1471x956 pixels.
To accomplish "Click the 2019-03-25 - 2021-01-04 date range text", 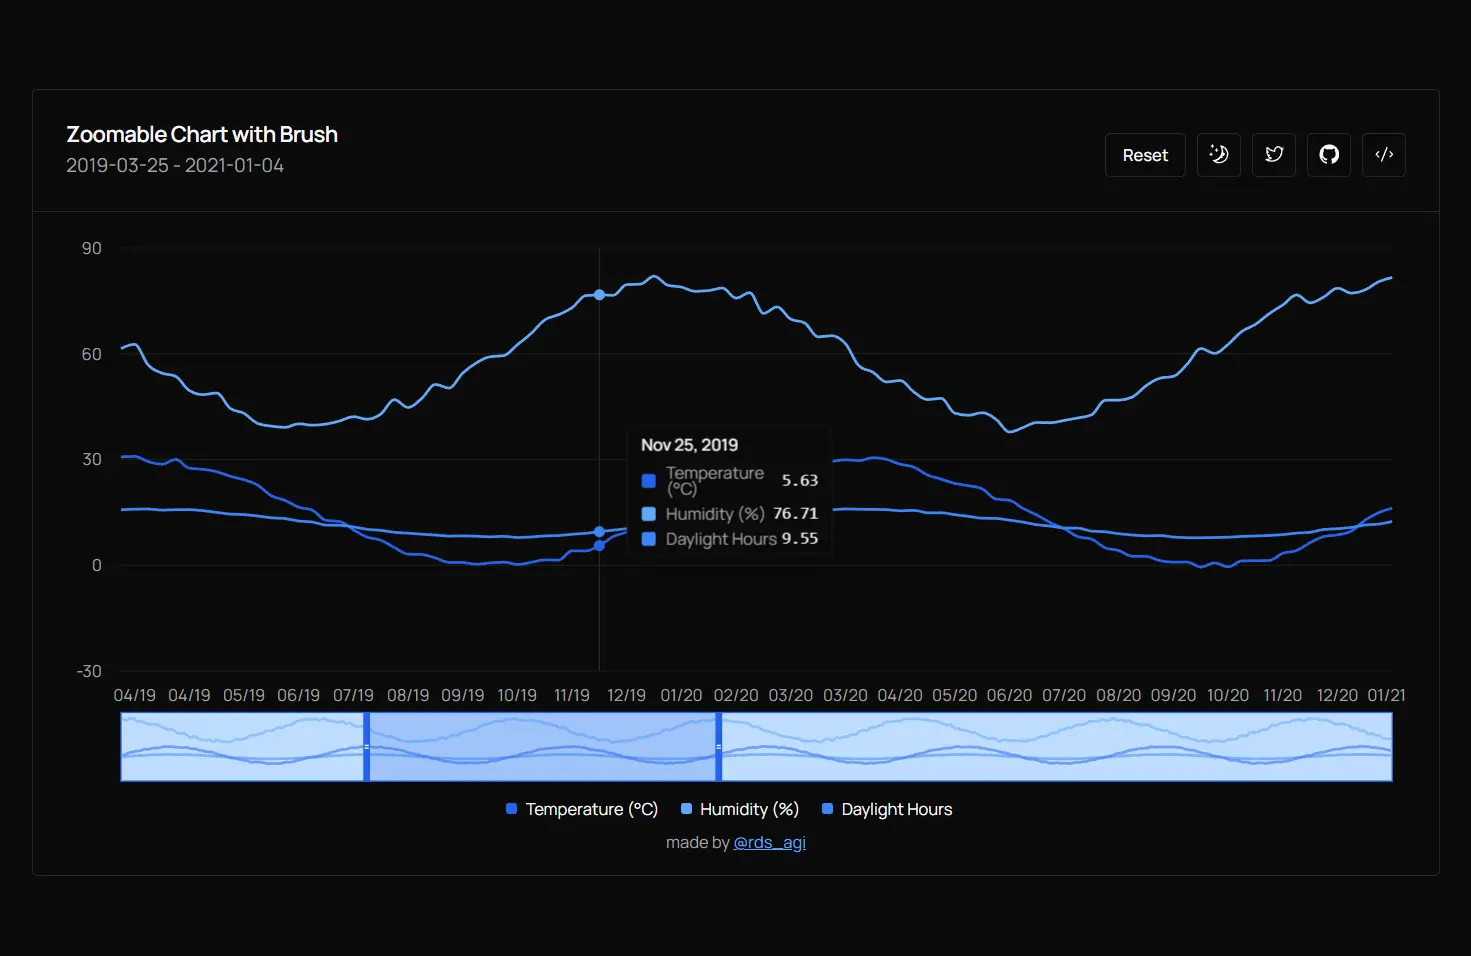I will [175, 165].
